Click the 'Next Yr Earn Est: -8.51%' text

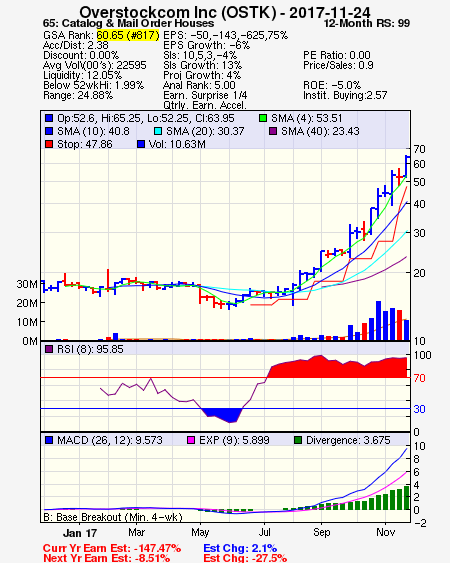coord(106,558)
